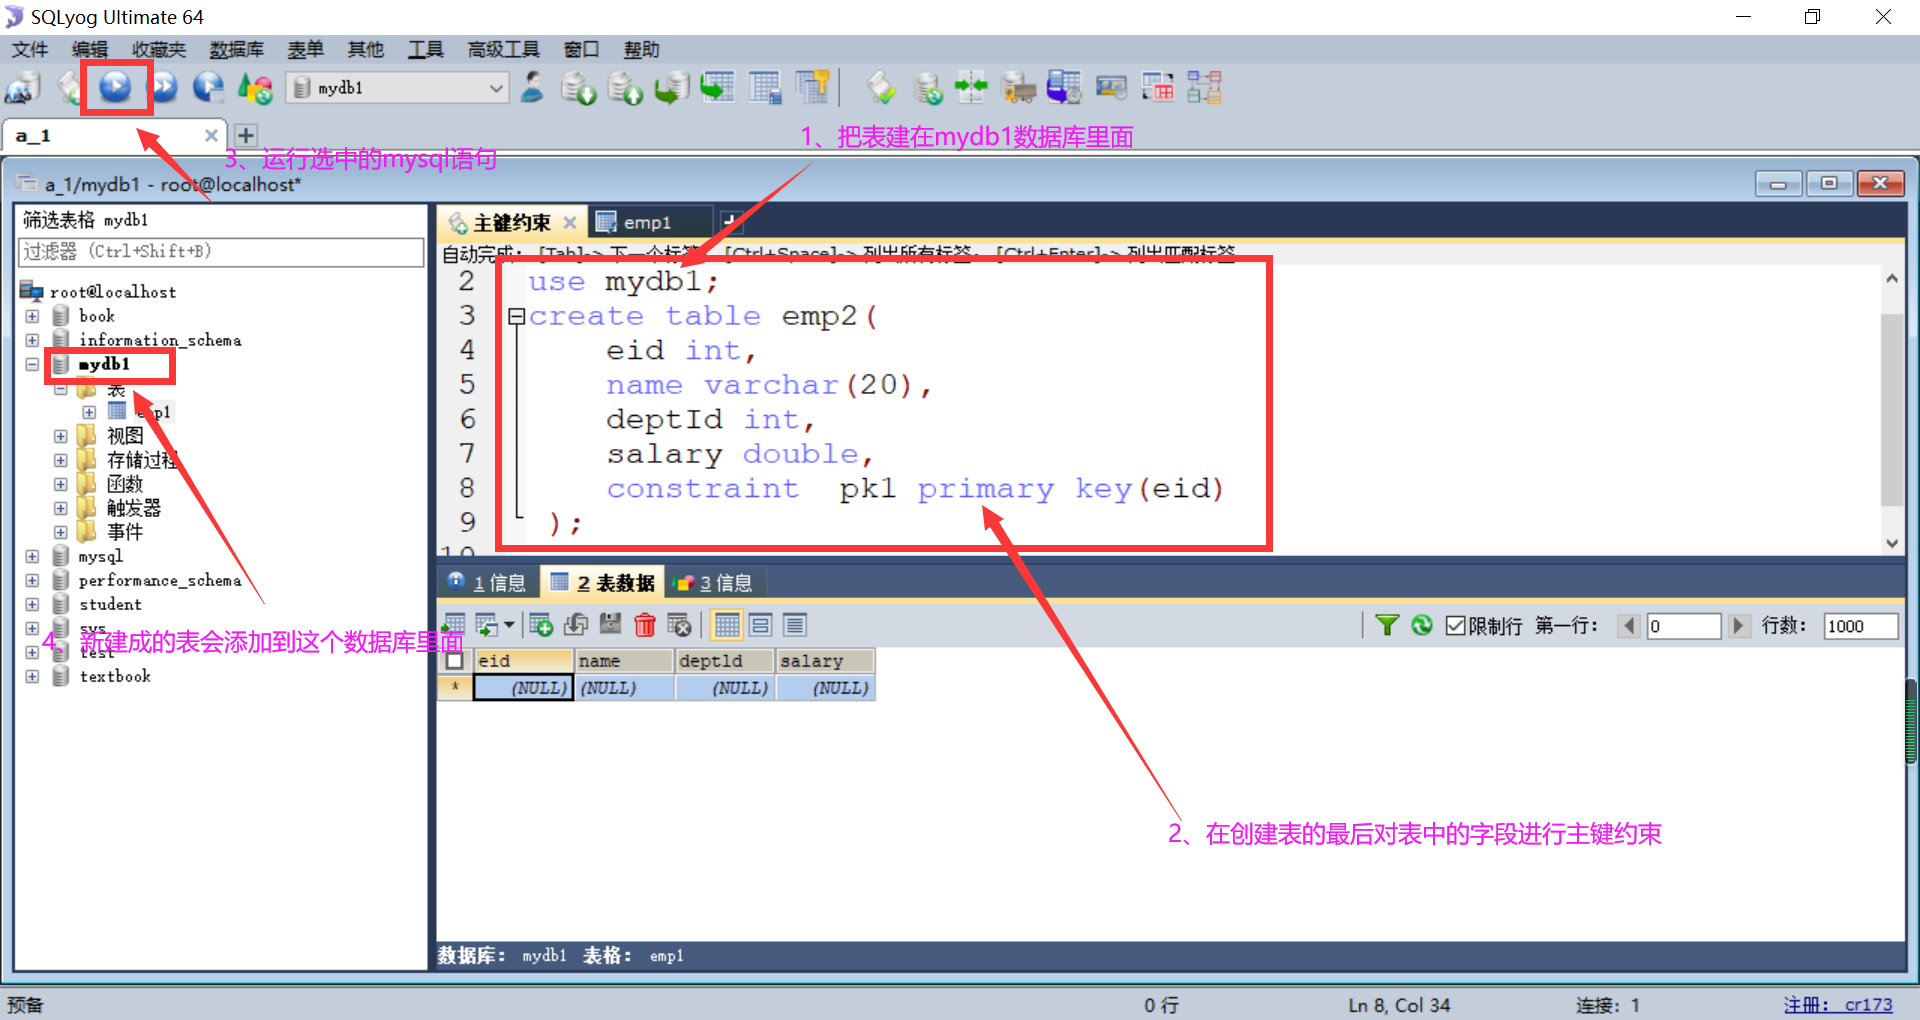Click the insert new row icon
This screenshot has height=1020, width=1920.
coord(541,625)
